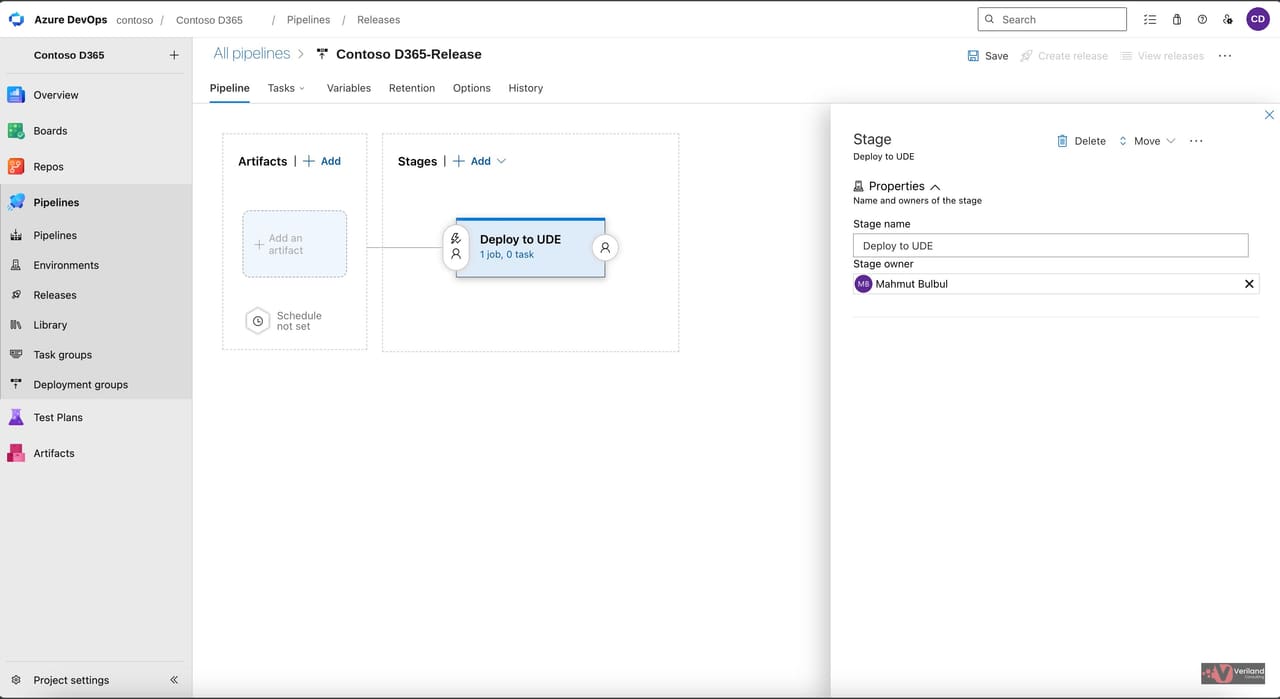Image resolution: width=1280 pixels, height=699 pixels.
Task: Click the Schedule not set clock icon
Action: [258, 321]
